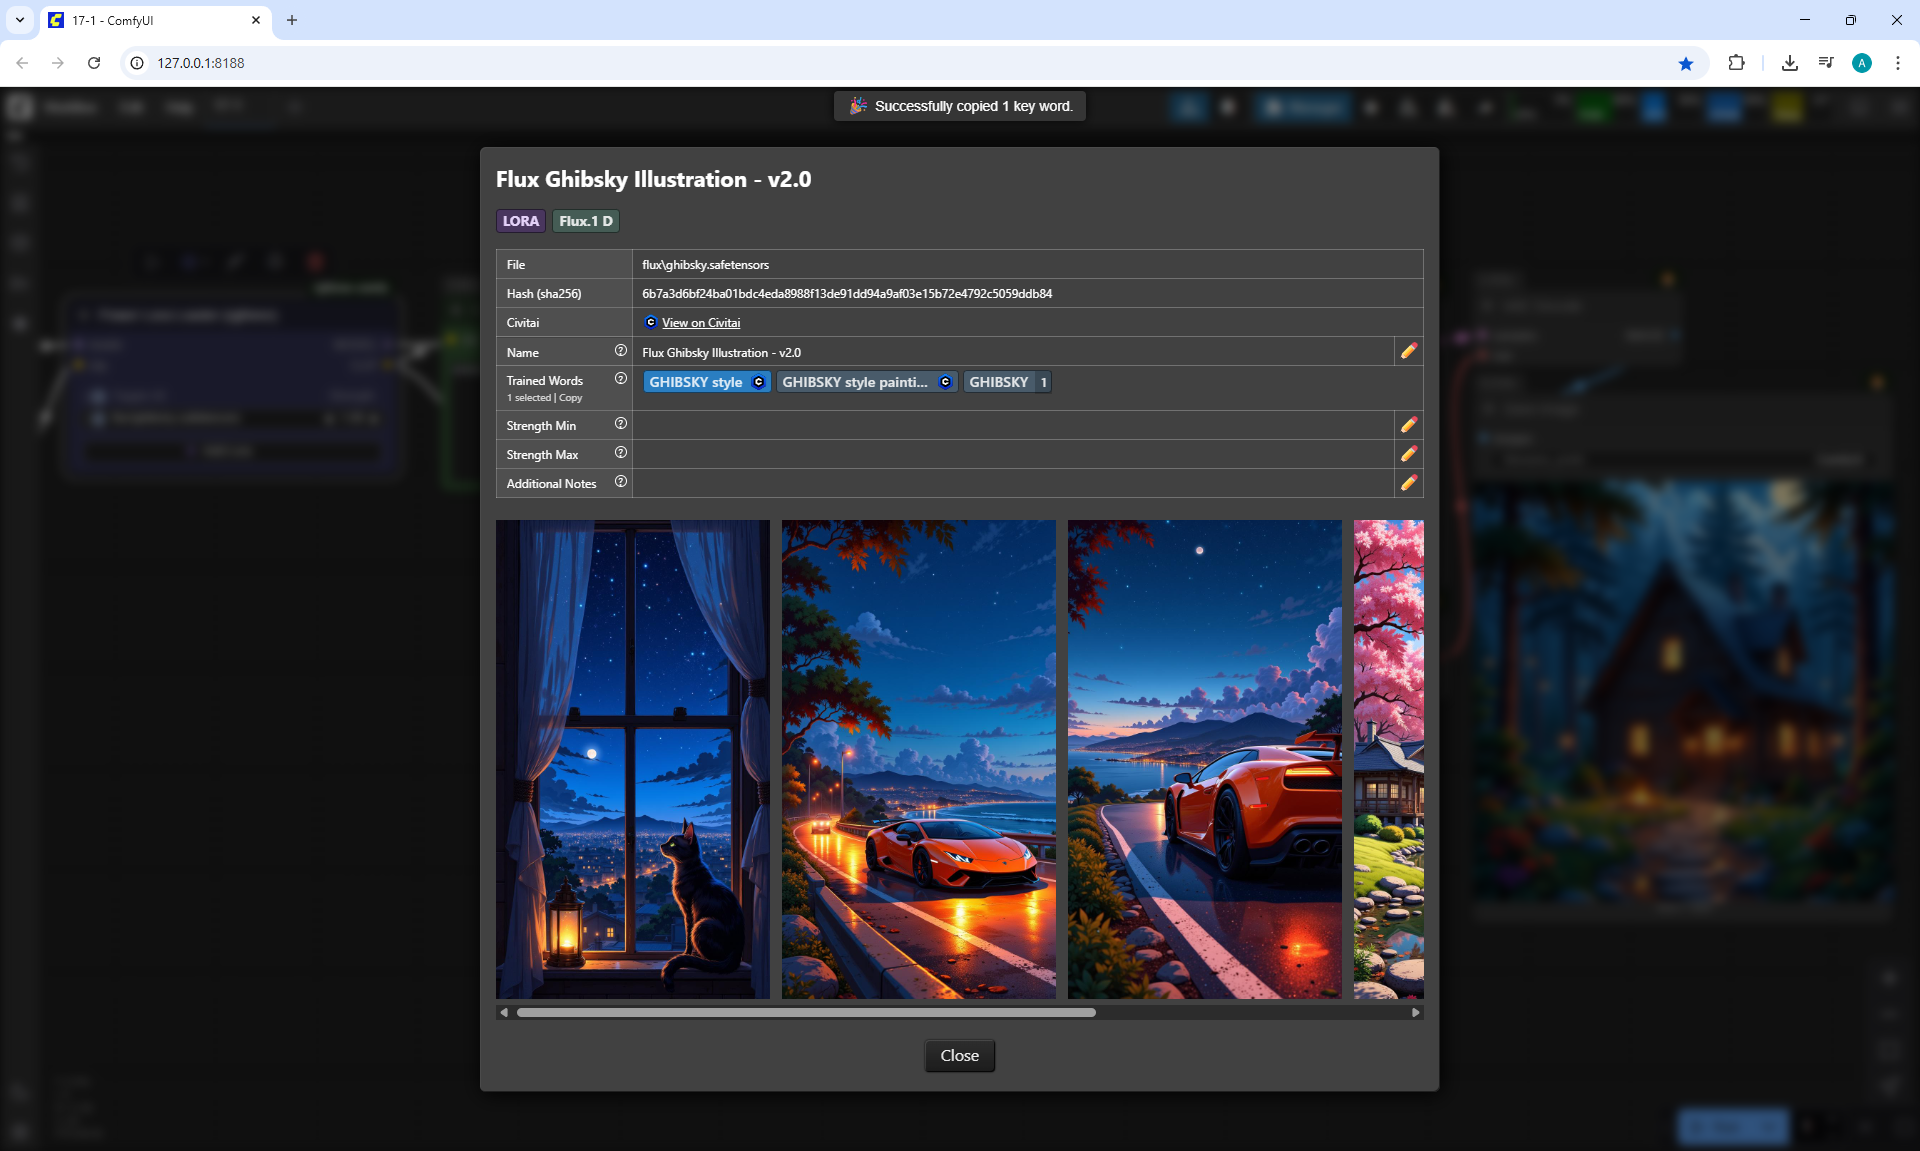Copy the selected trained words
1920x1151 pixels.
point(570,398)
